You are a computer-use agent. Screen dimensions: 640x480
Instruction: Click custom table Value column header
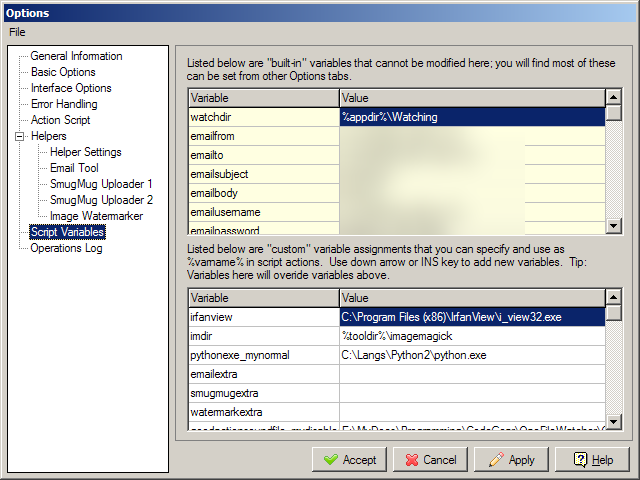click(x=472, y=298)
